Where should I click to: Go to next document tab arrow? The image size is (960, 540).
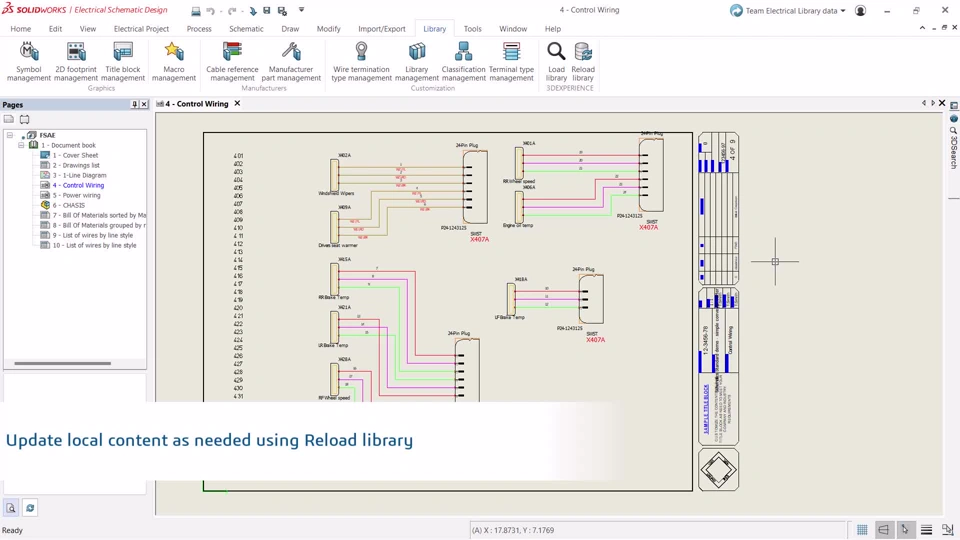(933, 103)
